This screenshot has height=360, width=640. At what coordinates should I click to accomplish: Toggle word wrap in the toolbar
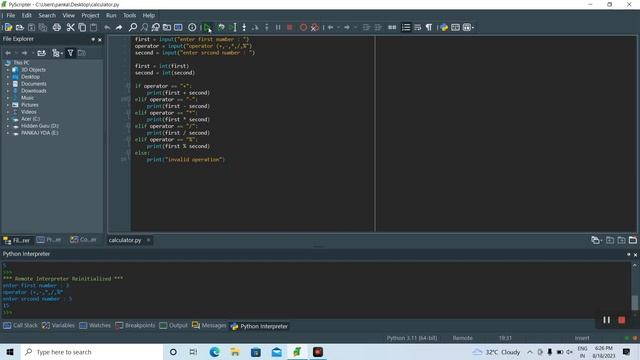[417, 27]
